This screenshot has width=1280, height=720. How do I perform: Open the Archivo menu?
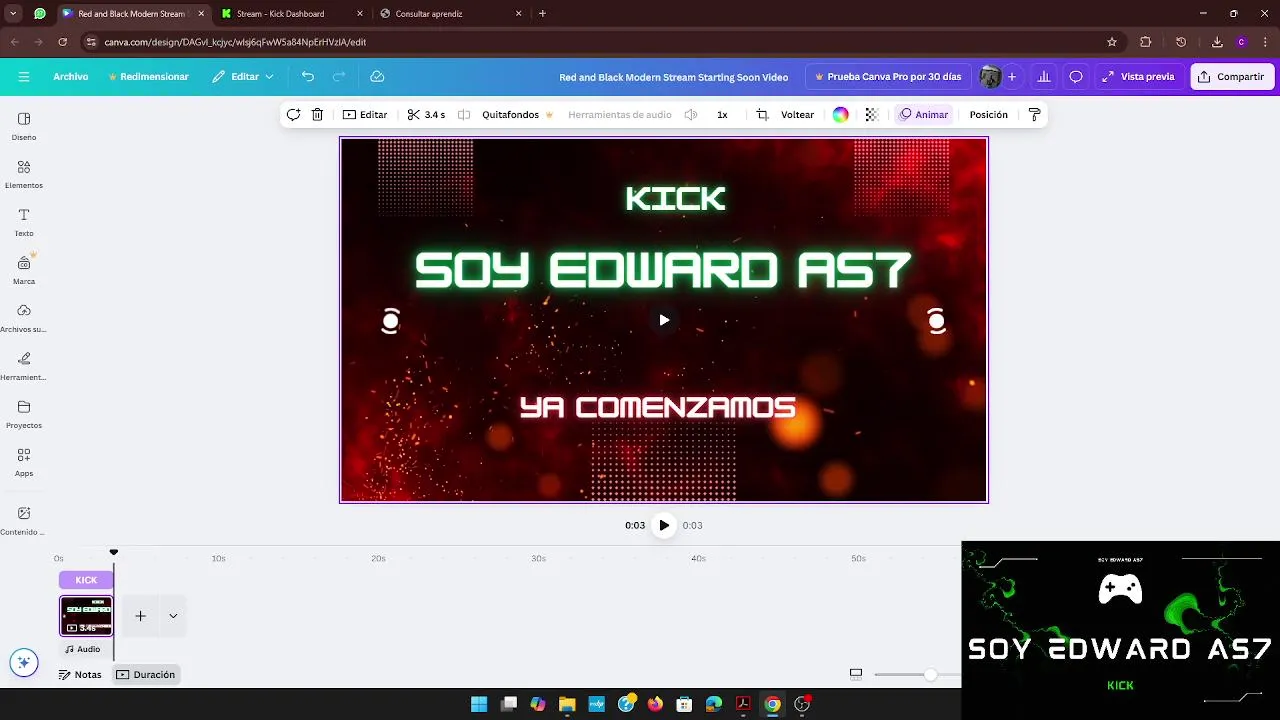71,77
